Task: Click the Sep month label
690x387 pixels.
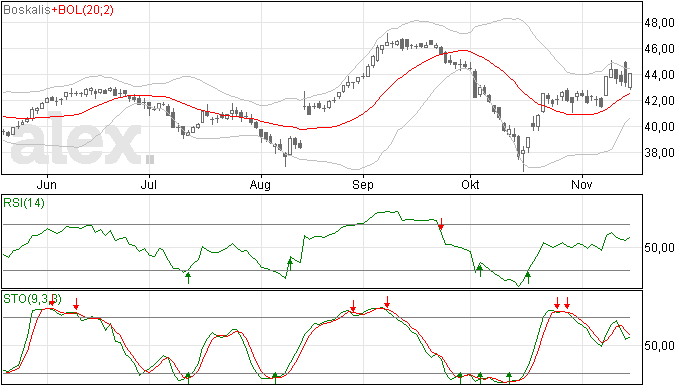Action: tap(363, 185)
